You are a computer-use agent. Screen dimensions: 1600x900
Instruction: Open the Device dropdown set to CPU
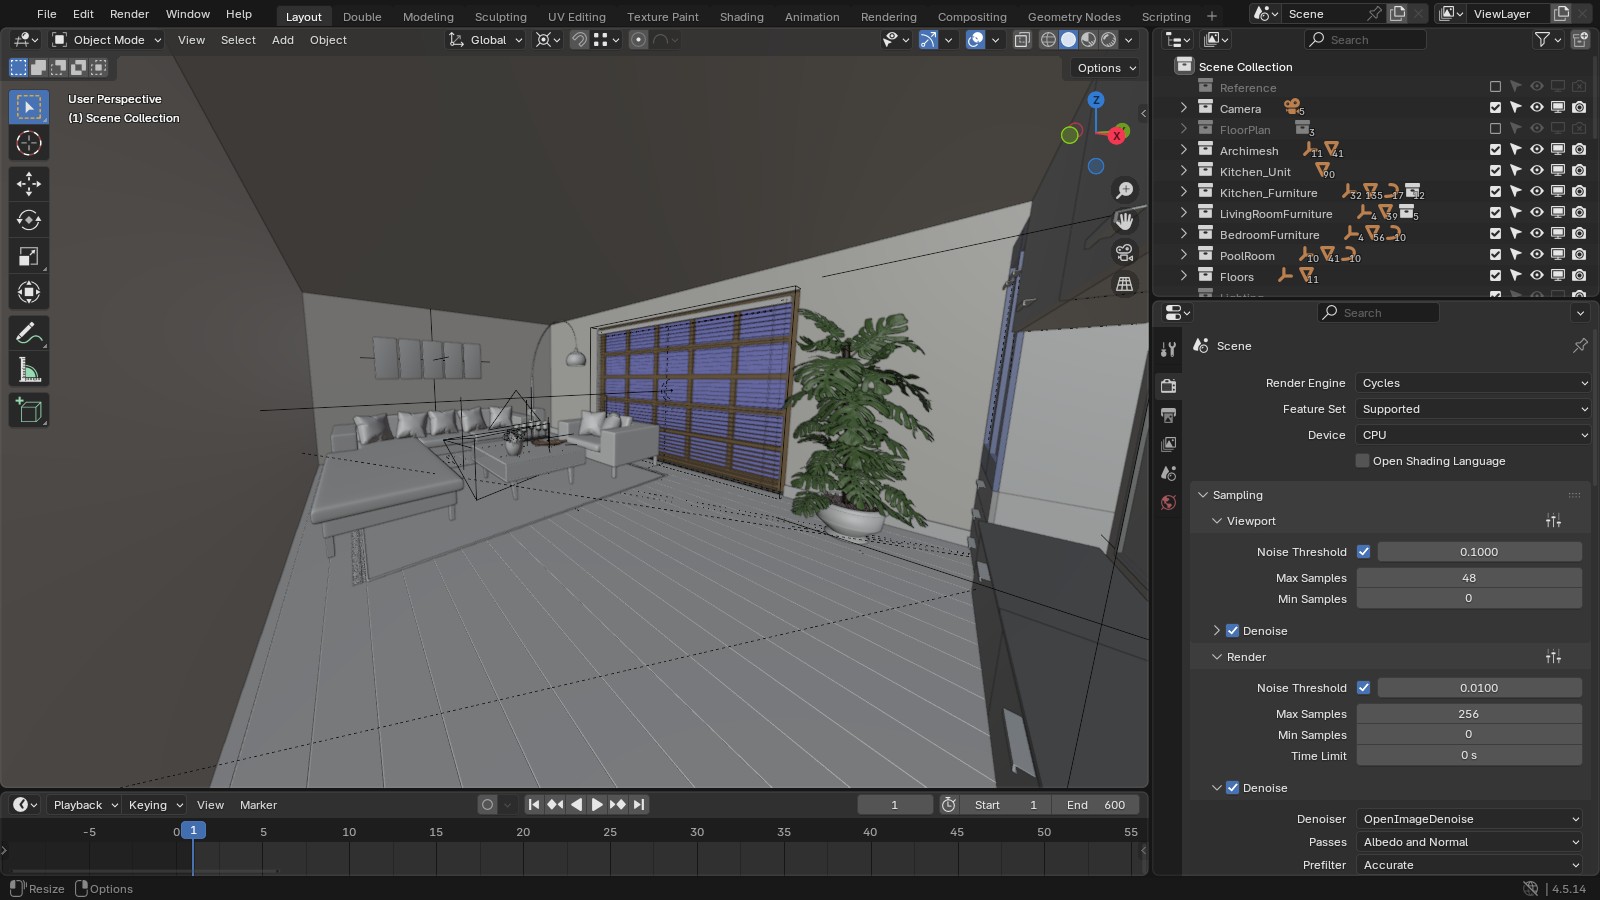click(1473, 435)
